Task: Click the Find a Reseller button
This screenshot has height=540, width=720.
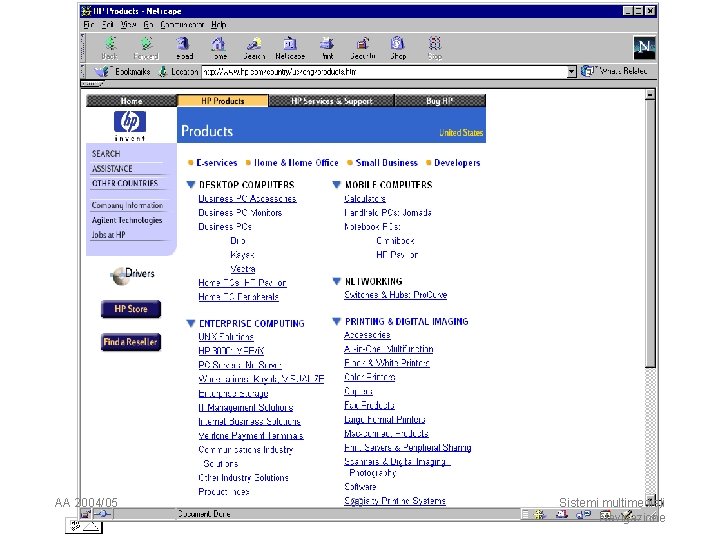Action: pos(131,342)
